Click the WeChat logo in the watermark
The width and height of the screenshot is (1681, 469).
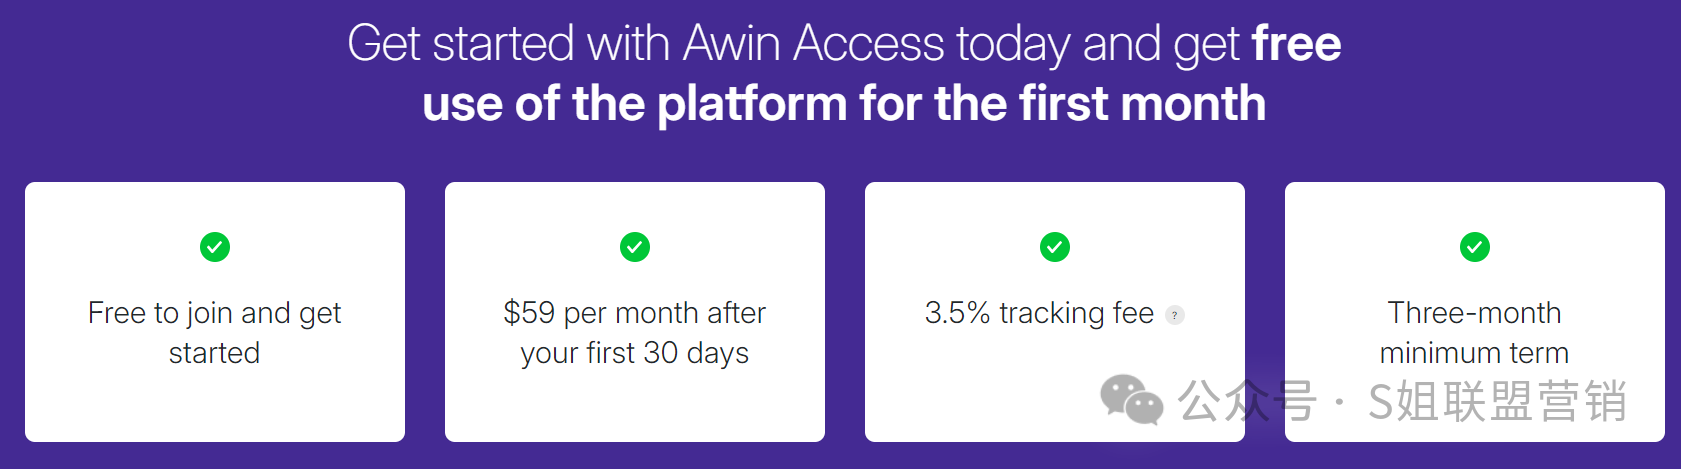(1131, 400)
